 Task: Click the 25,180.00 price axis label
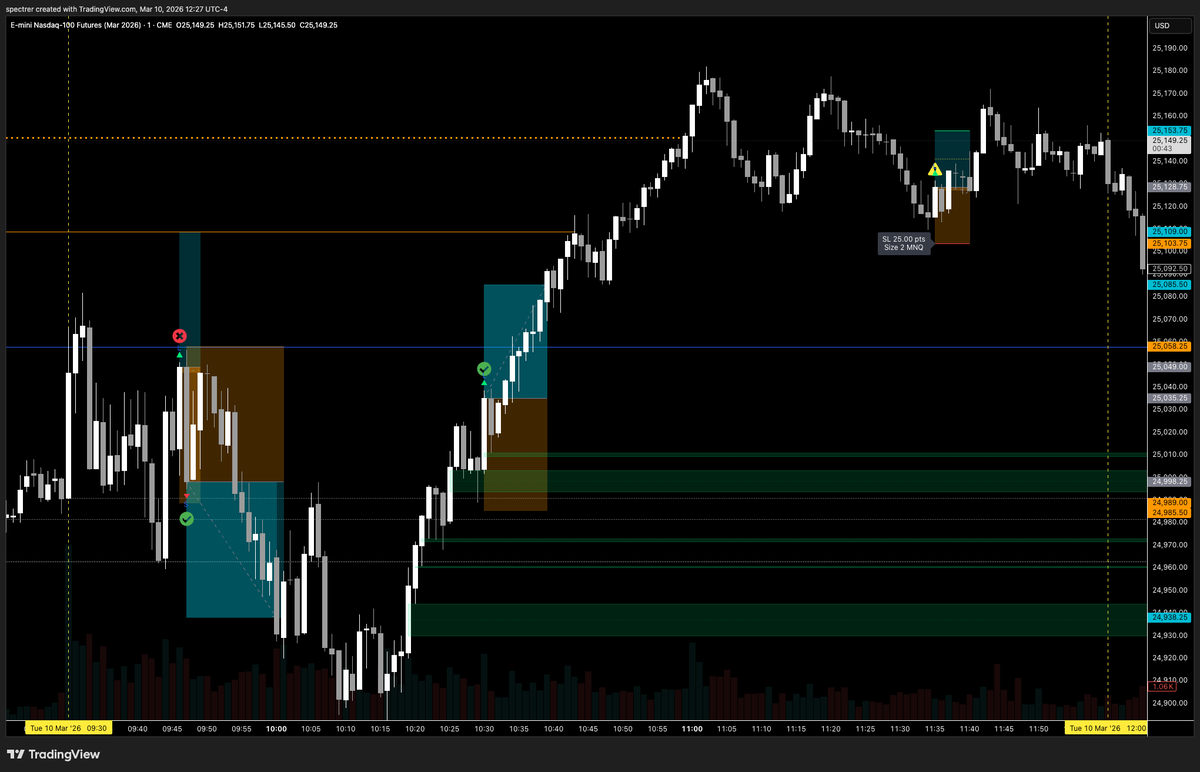coord(1169,70)
